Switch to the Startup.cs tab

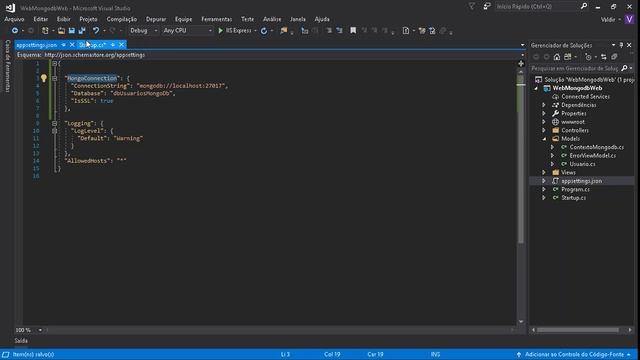point(92,45)
